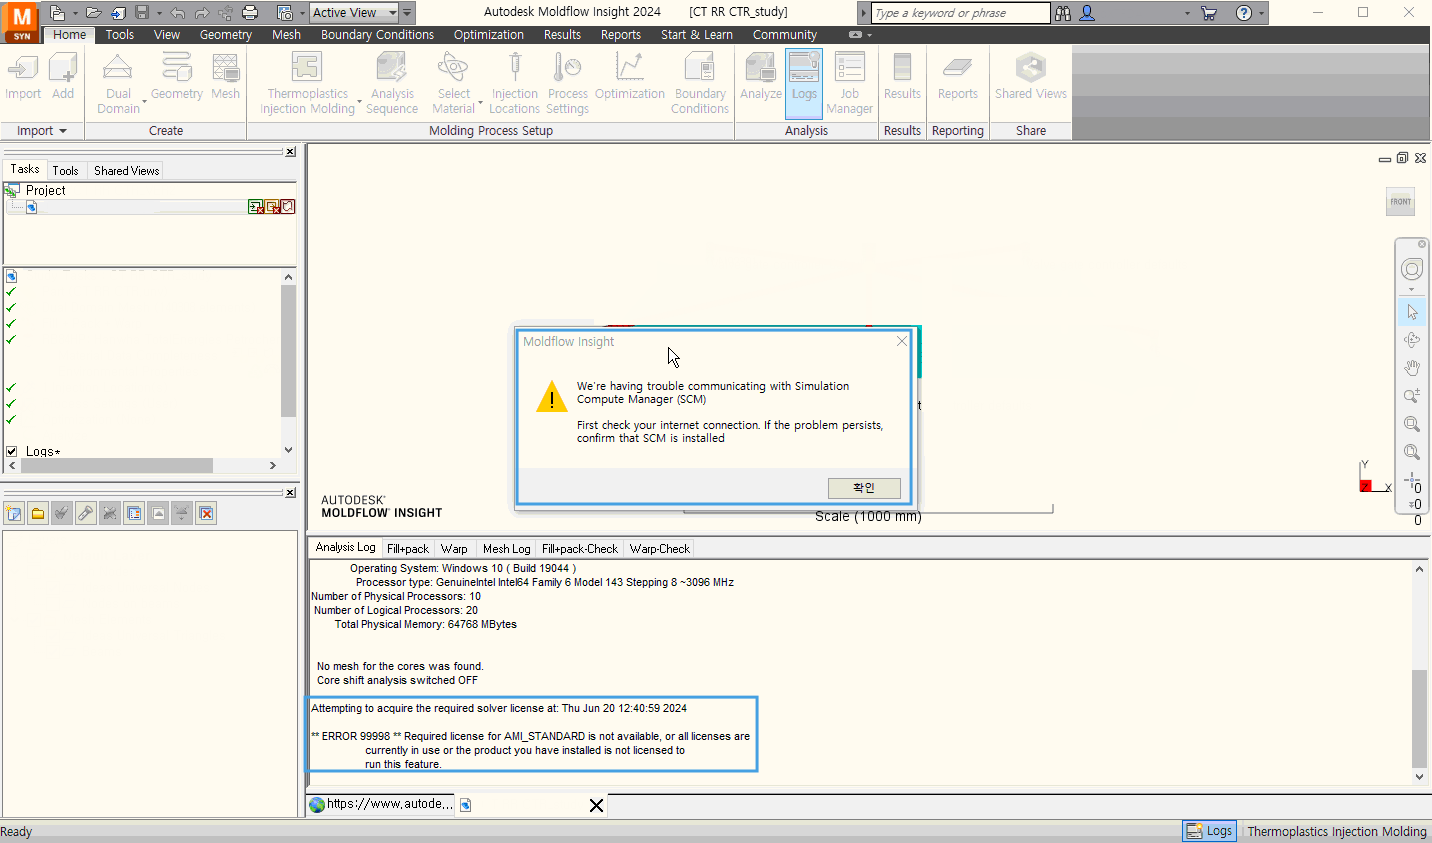
Task: Open the Warp log tab
Action: 454,548
